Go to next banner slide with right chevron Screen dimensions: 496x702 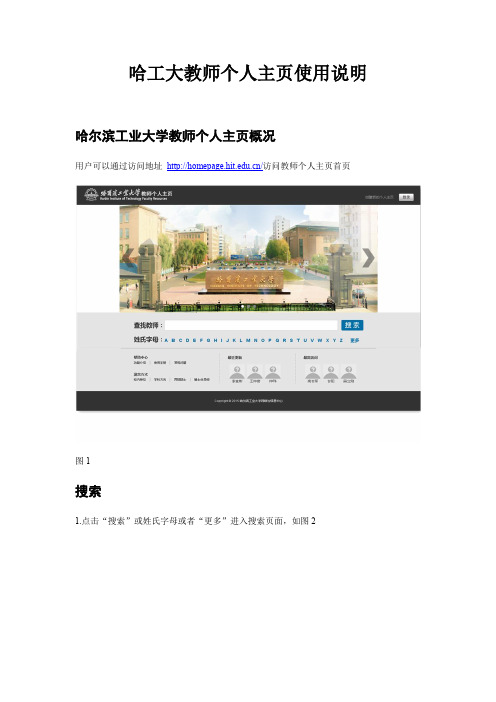click(x=368, y=257)
